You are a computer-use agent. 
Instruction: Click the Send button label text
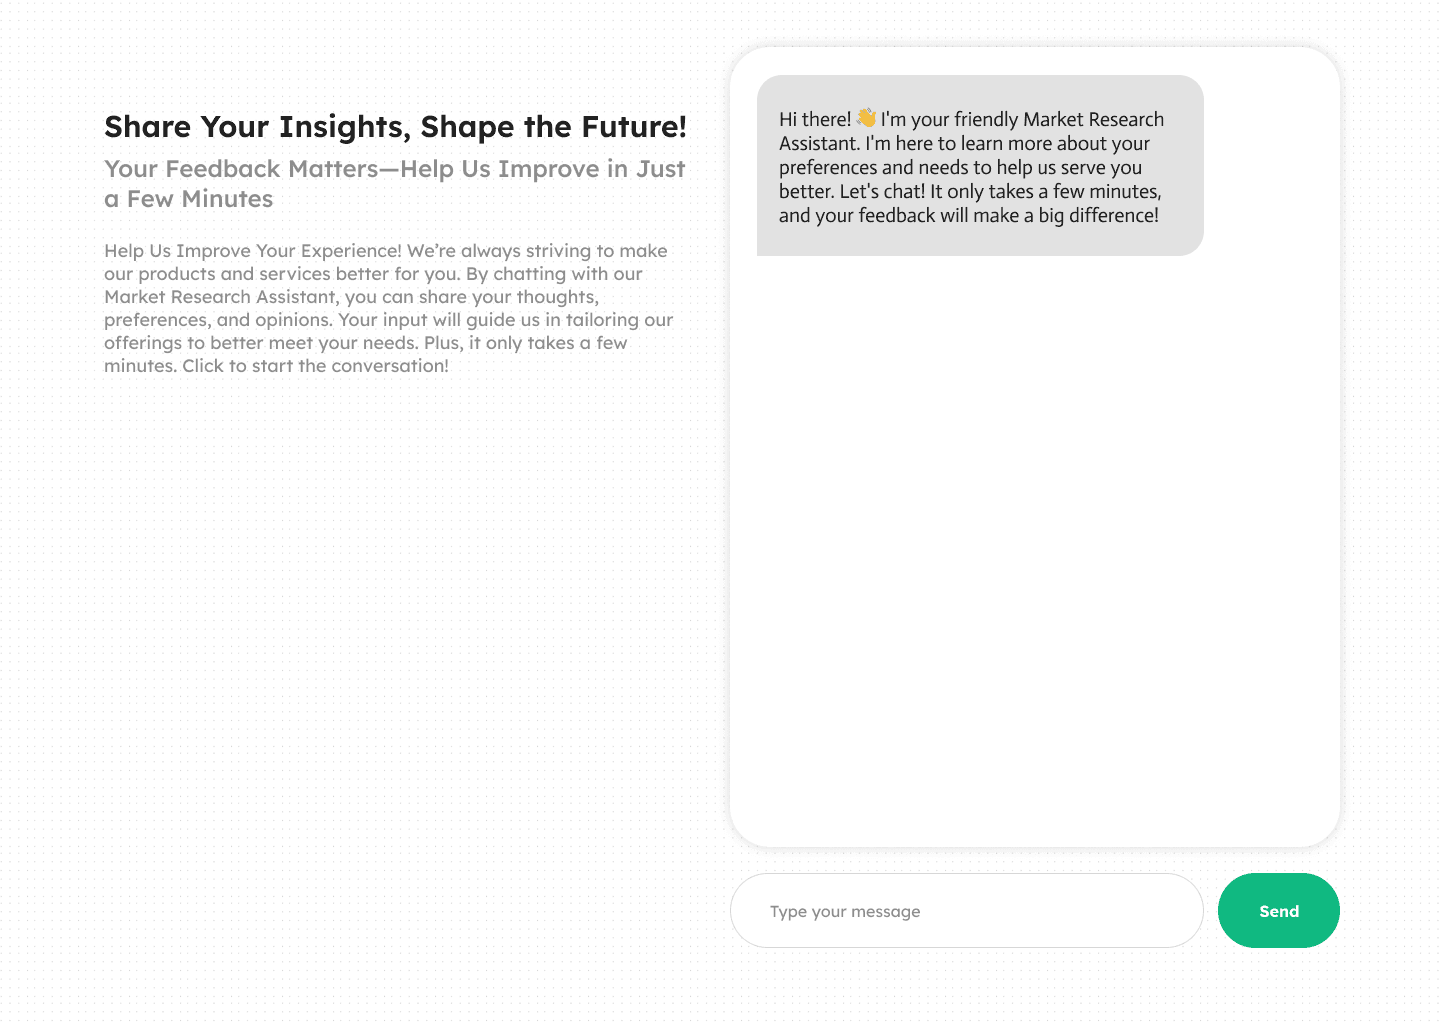pyautogui.click(x=1279, y=911)
